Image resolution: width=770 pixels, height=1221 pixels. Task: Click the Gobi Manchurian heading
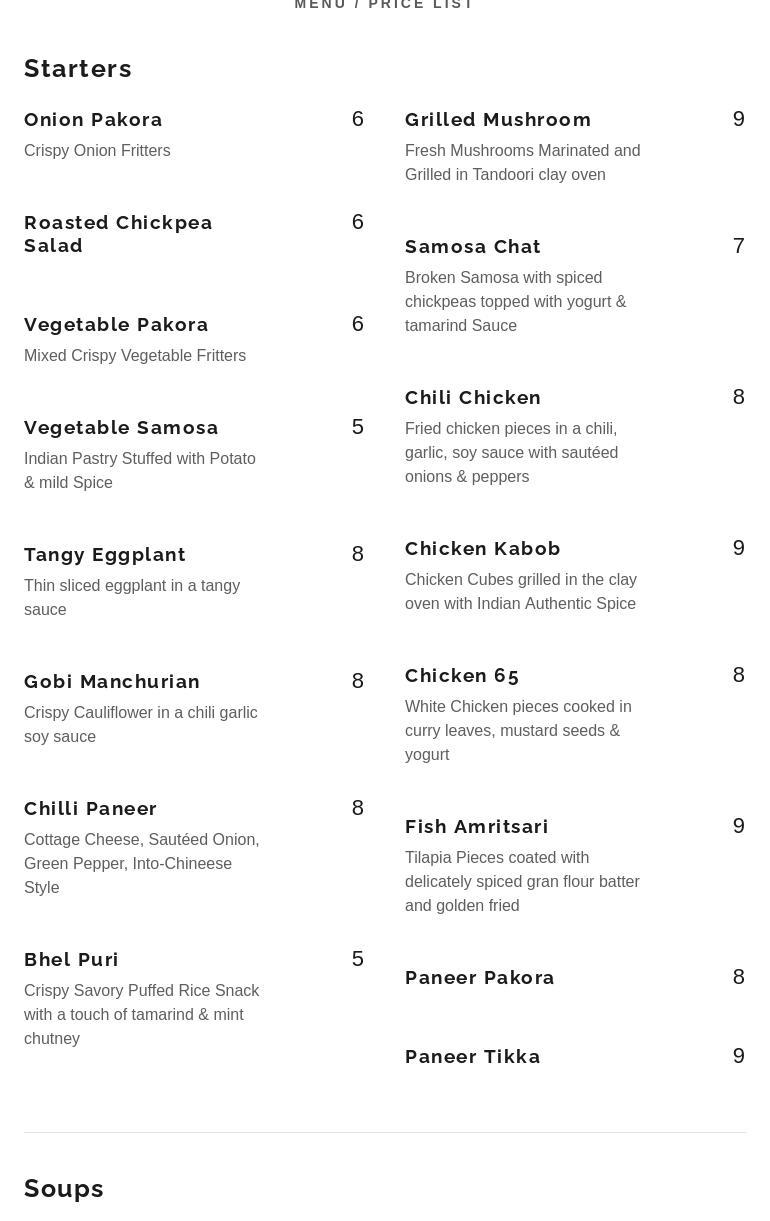(x=112, y=682)
